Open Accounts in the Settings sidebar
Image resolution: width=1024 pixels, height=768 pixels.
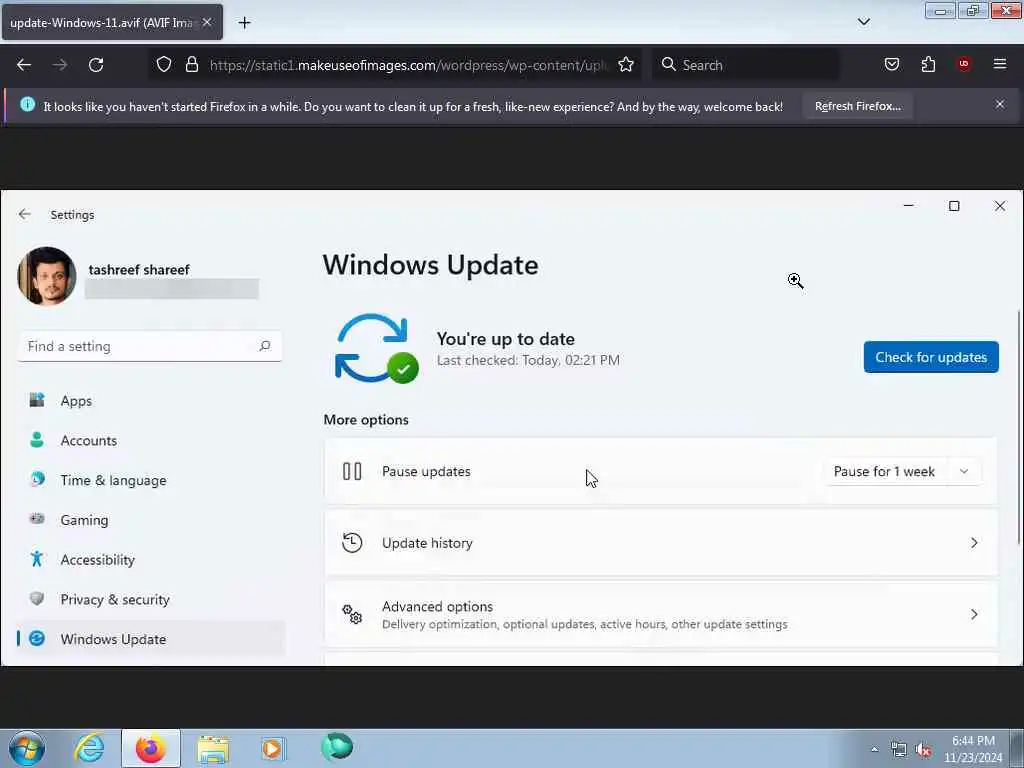click(150, 441)
